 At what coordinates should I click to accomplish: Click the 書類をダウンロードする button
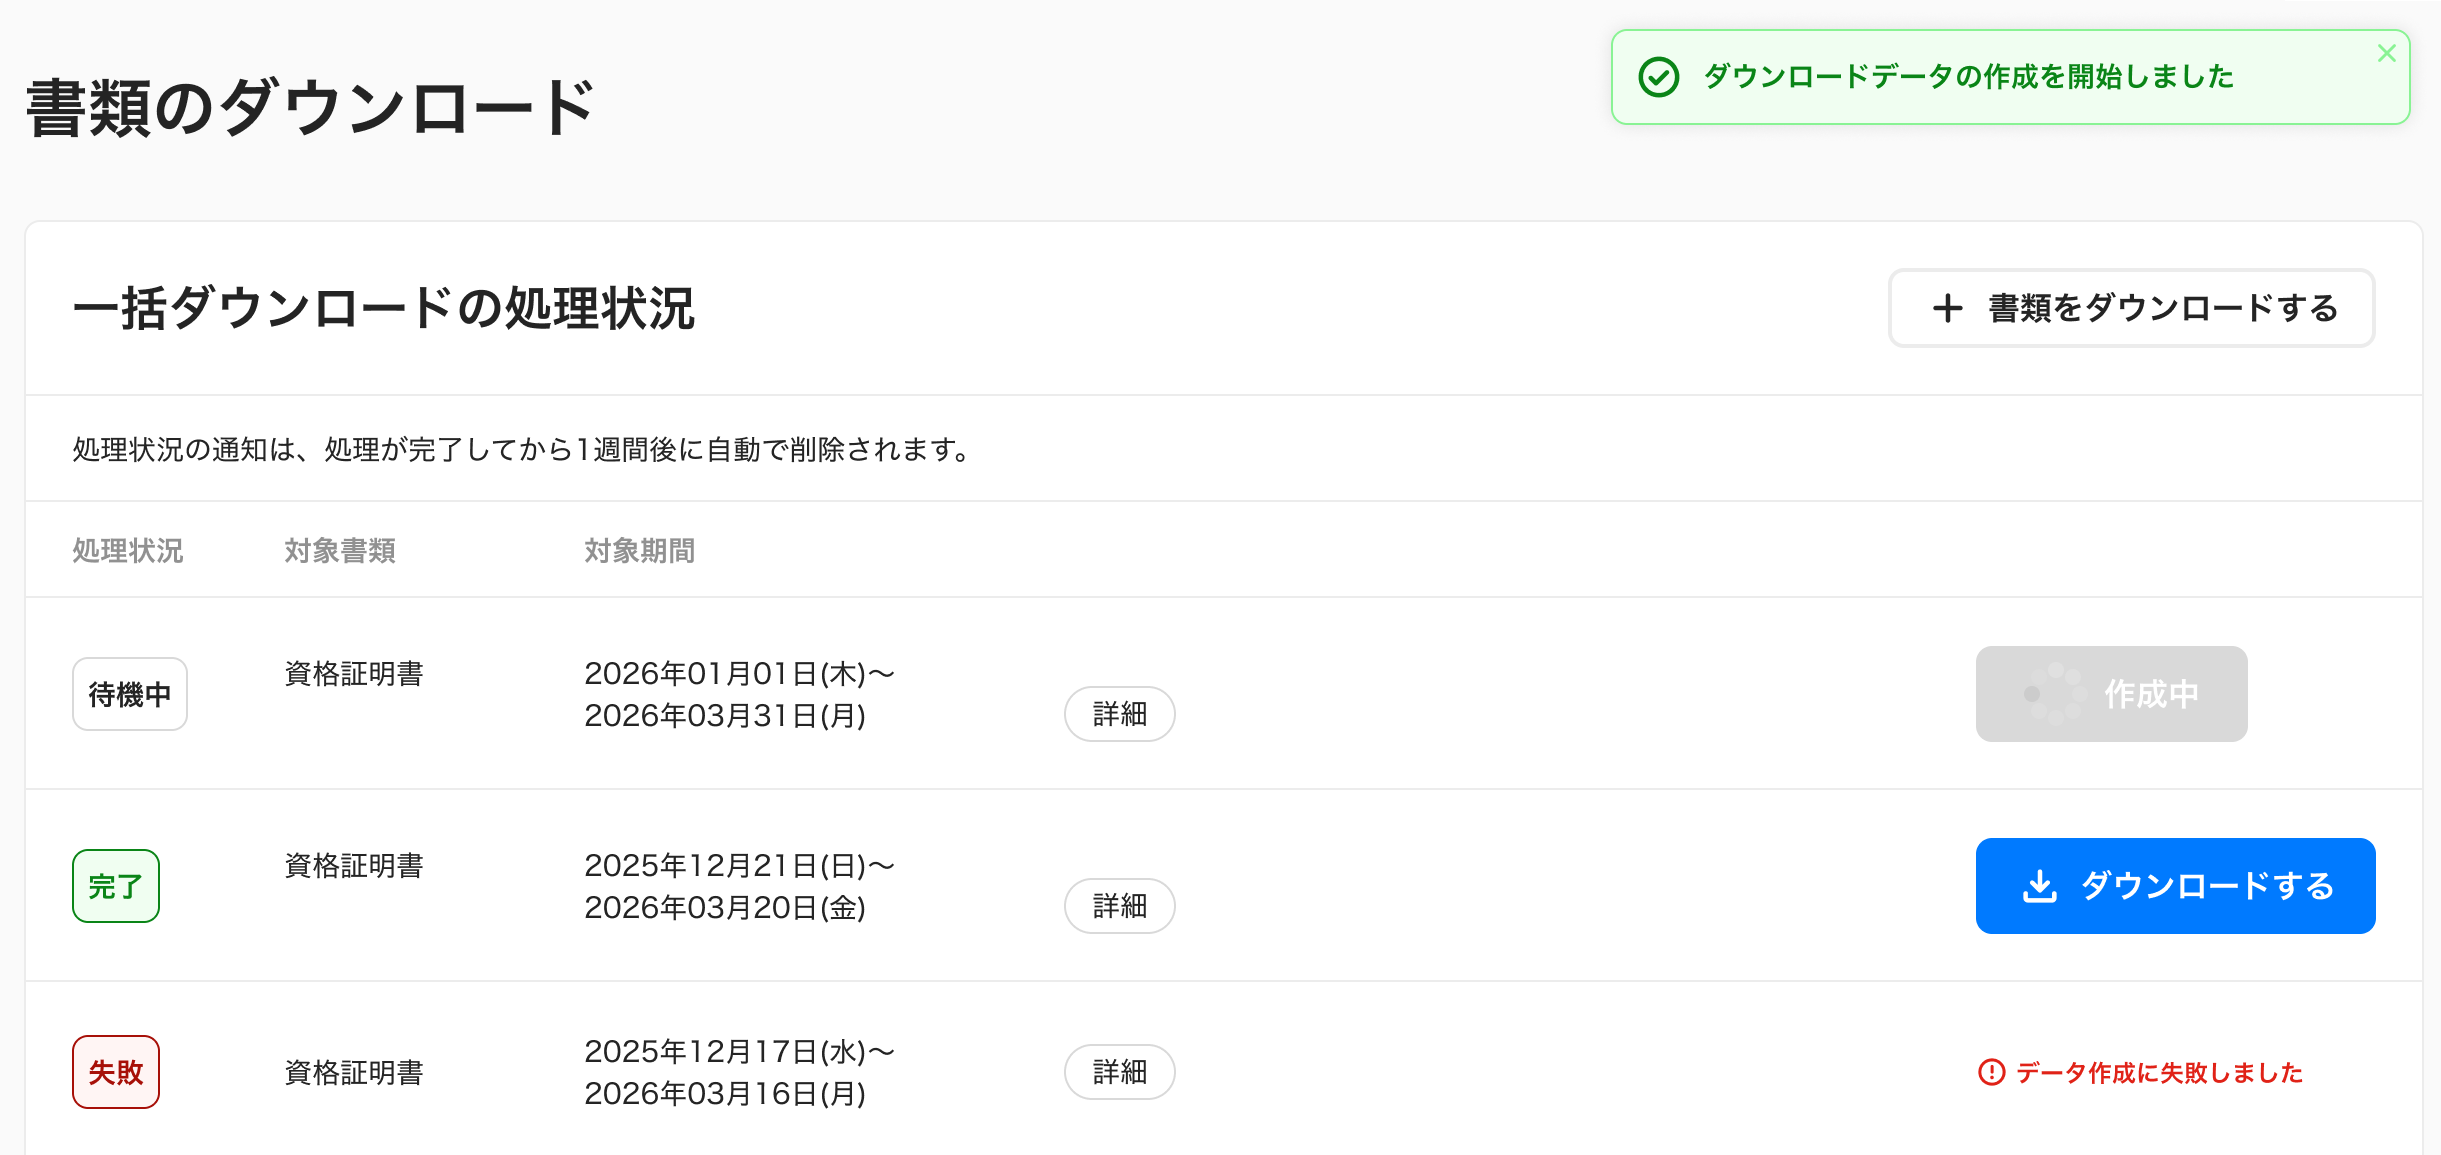[2131, 308]
